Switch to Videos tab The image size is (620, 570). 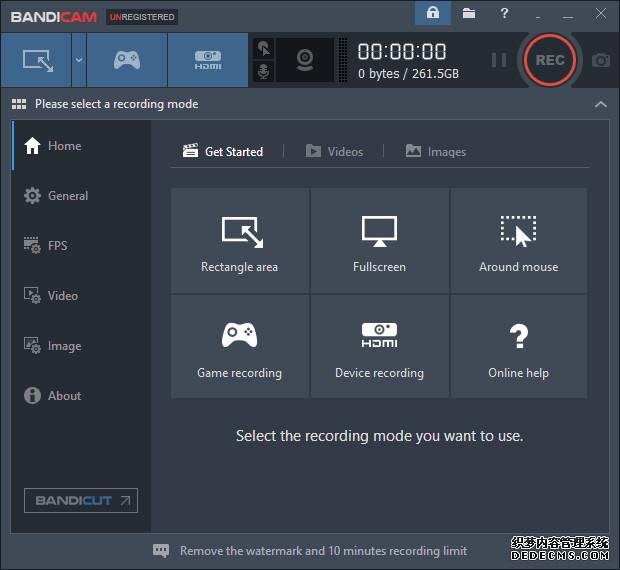tap(335, 151)
